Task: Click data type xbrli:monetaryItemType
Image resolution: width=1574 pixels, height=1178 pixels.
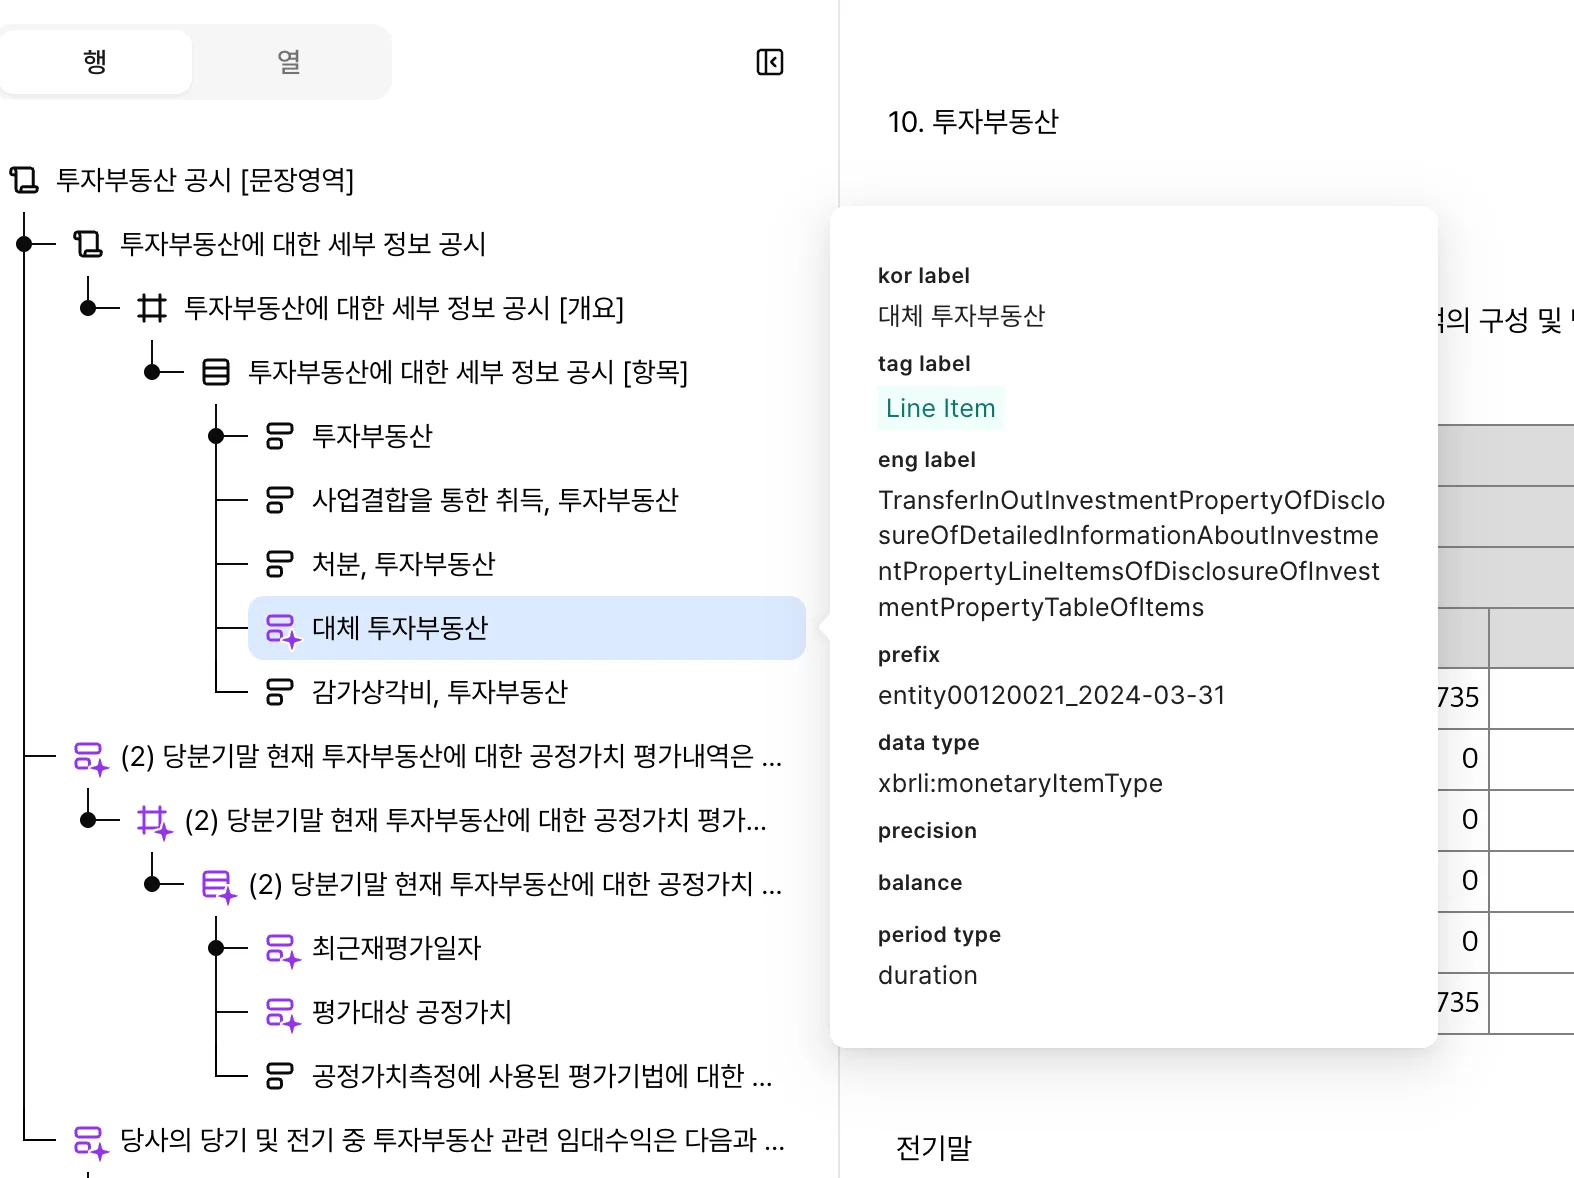Action: [x=1020, y=783]
